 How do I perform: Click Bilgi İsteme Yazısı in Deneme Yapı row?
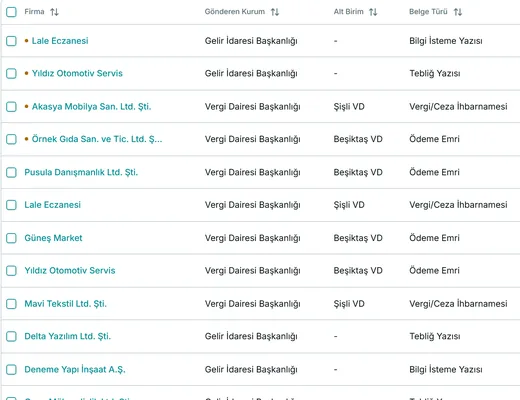point(446,369)
